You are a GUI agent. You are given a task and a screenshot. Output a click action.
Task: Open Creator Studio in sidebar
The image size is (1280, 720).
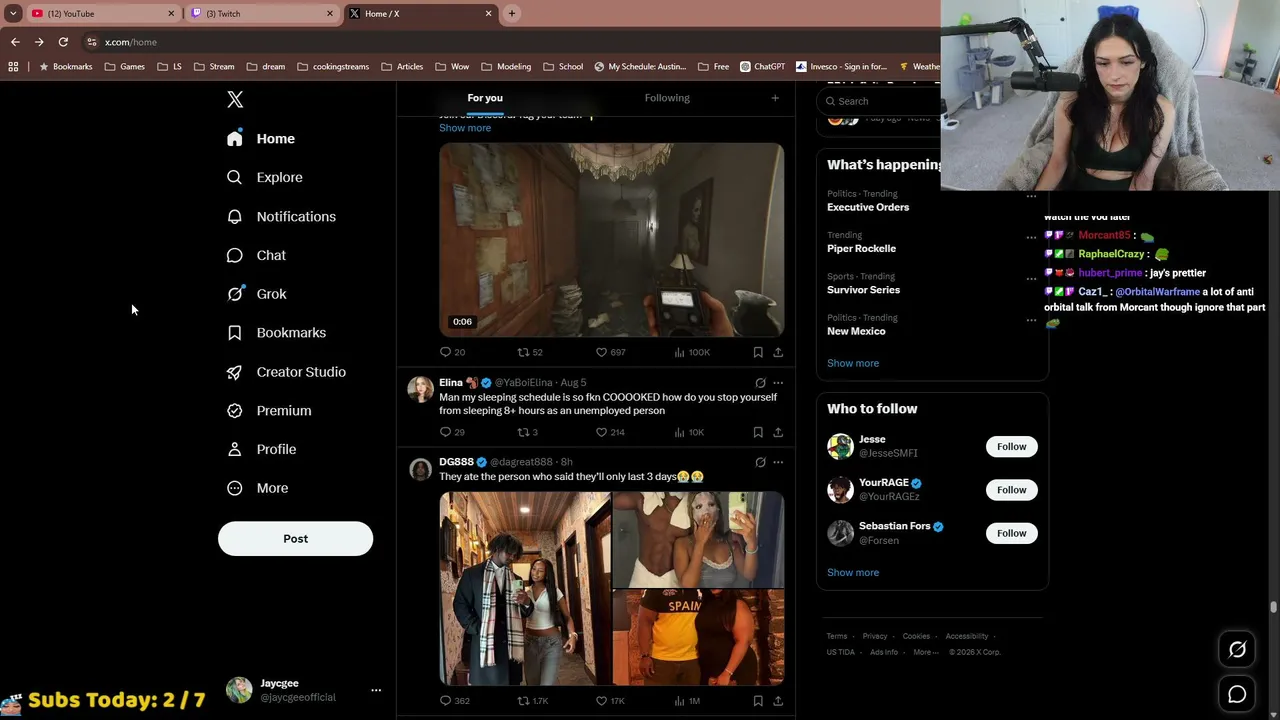coord(286,372)
